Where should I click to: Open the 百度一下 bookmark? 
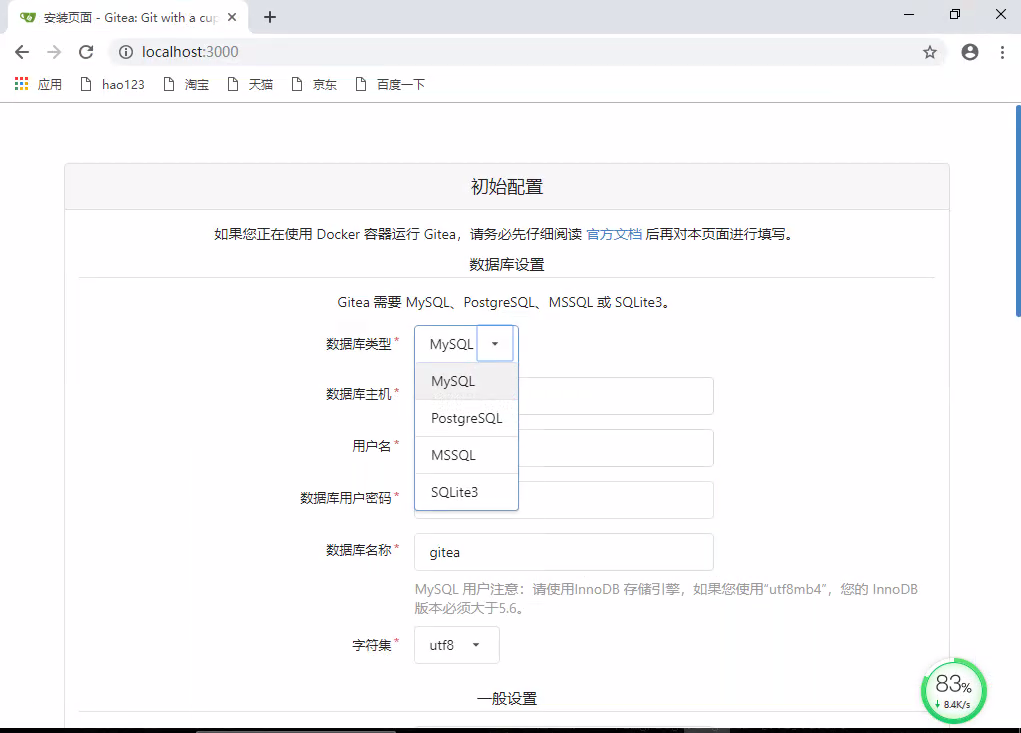coord(390,84)
